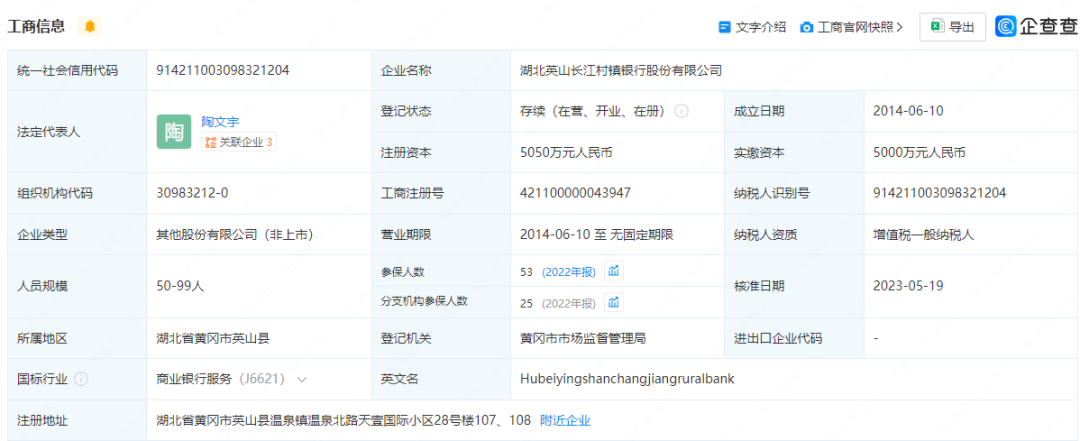Select taxpayer ID under 纳税人识别号
Viewport: 1080px width, 441px height.
coord(939,194)
